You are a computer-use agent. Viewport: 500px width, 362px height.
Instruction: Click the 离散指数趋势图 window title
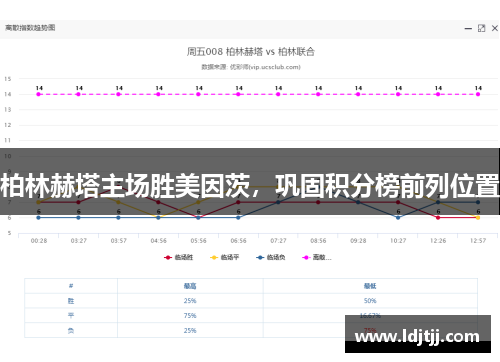[x=30, y=28]
